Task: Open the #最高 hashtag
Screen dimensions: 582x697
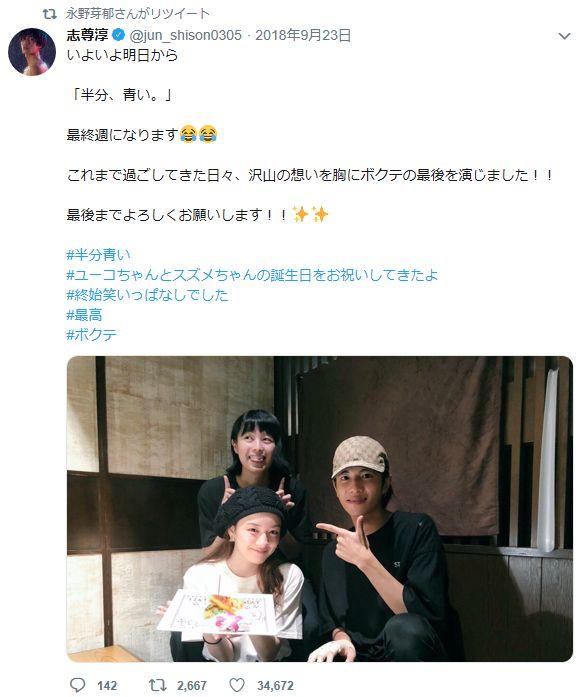Action: tap(84, 315)
